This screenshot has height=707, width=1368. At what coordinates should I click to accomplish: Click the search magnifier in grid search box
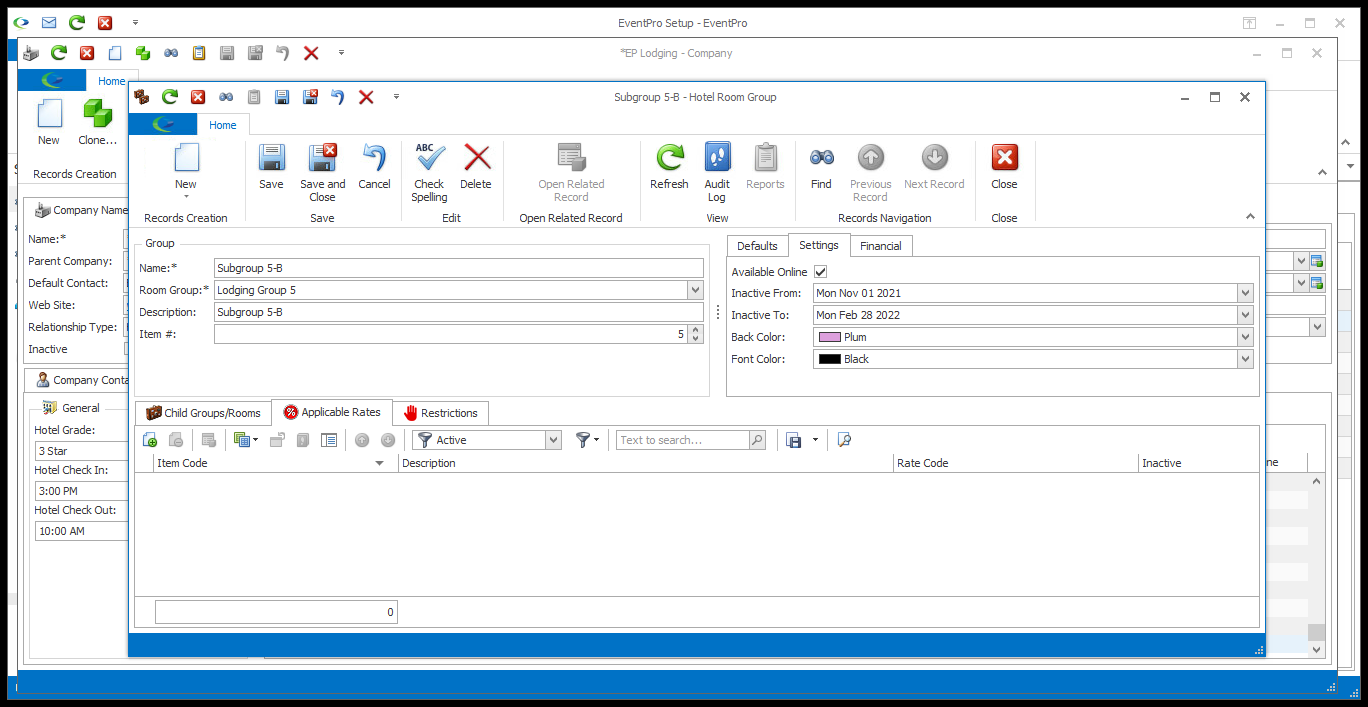click(x=757, y=440)
